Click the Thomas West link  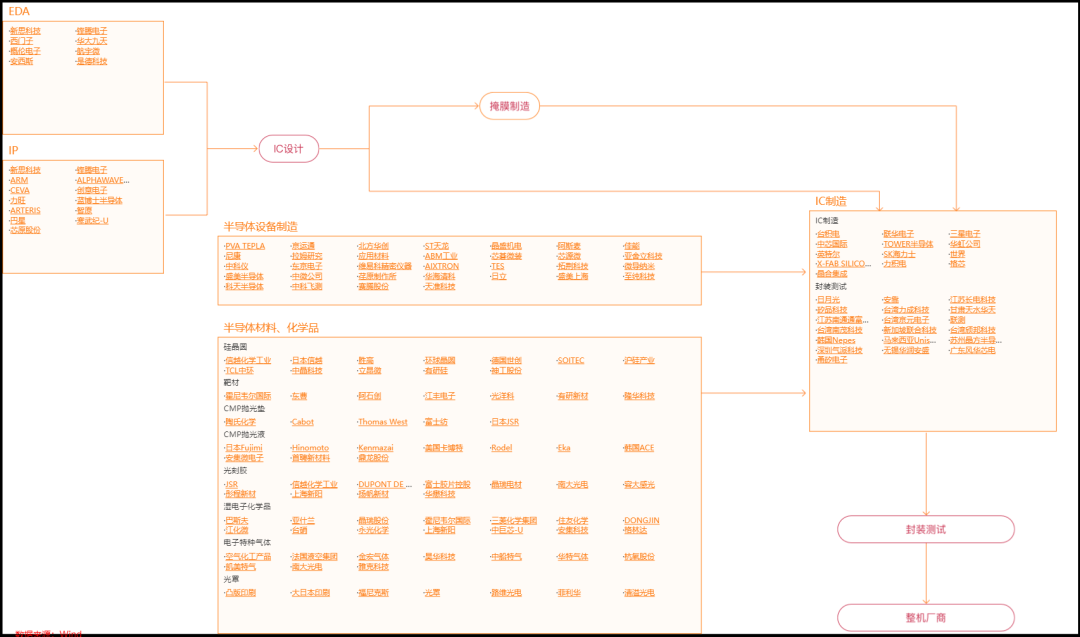point(383,422)
